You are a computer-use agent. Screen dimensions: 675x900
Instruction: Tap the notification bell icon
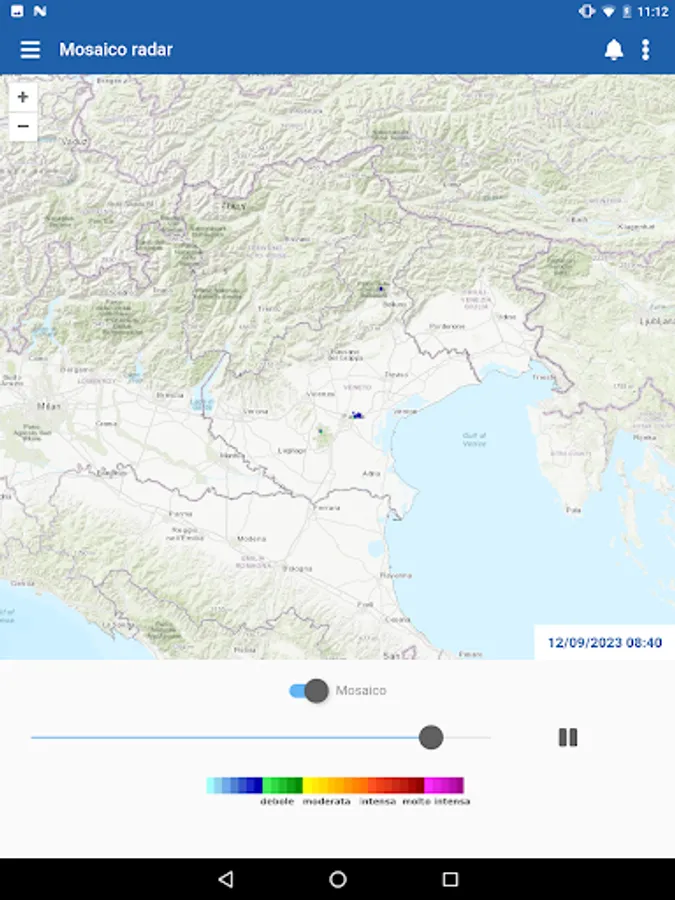[x=614, y=50]
